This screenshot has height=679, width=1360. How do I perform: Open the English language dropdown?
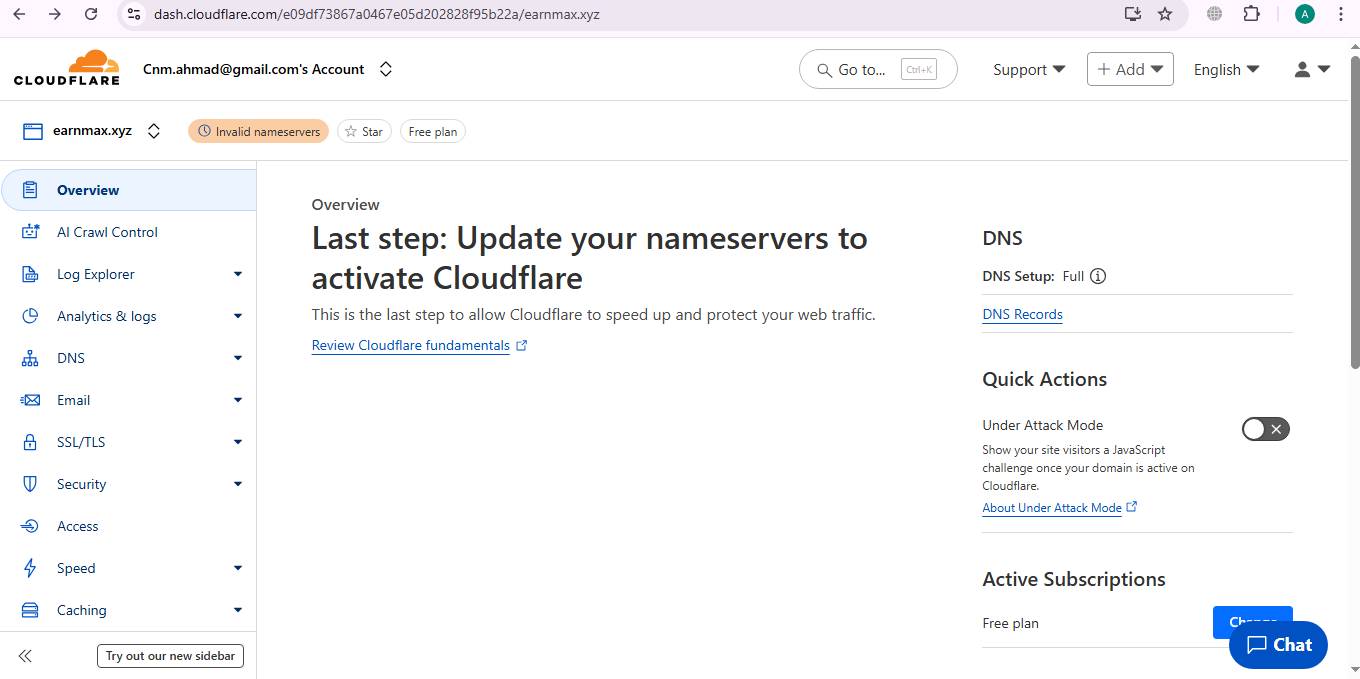pyautogui.click(x=1225, y=69)
